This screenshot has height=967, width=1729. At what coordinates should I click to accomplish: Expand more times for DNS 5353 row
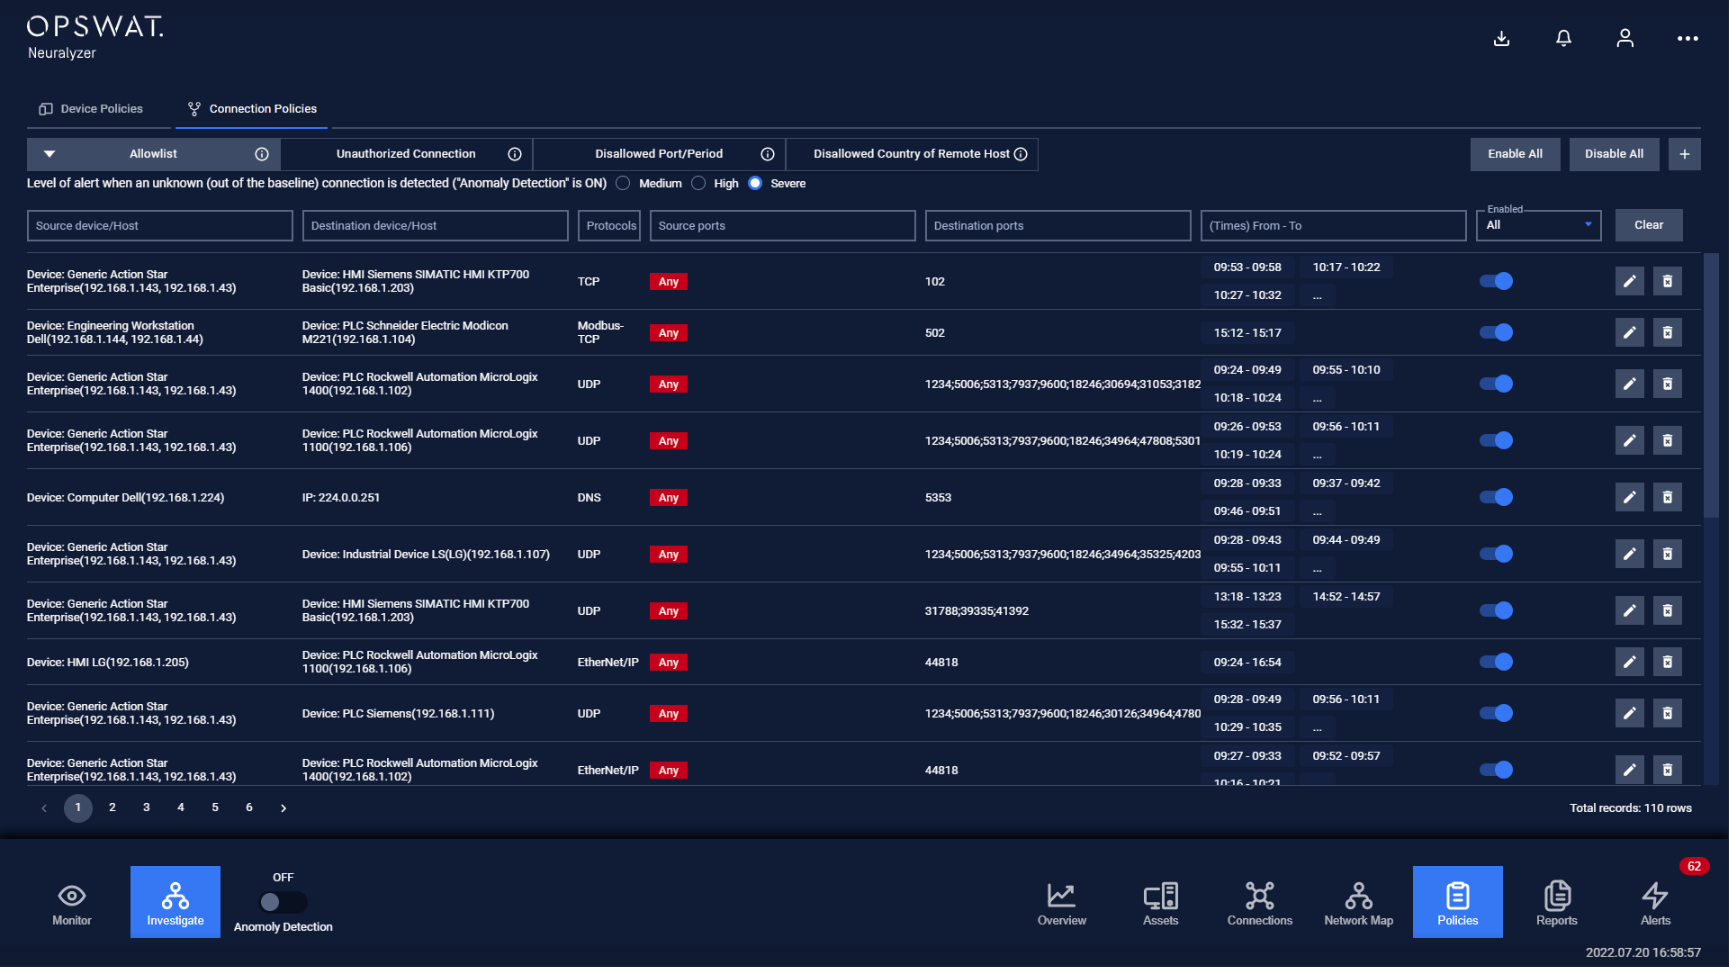1317,512
